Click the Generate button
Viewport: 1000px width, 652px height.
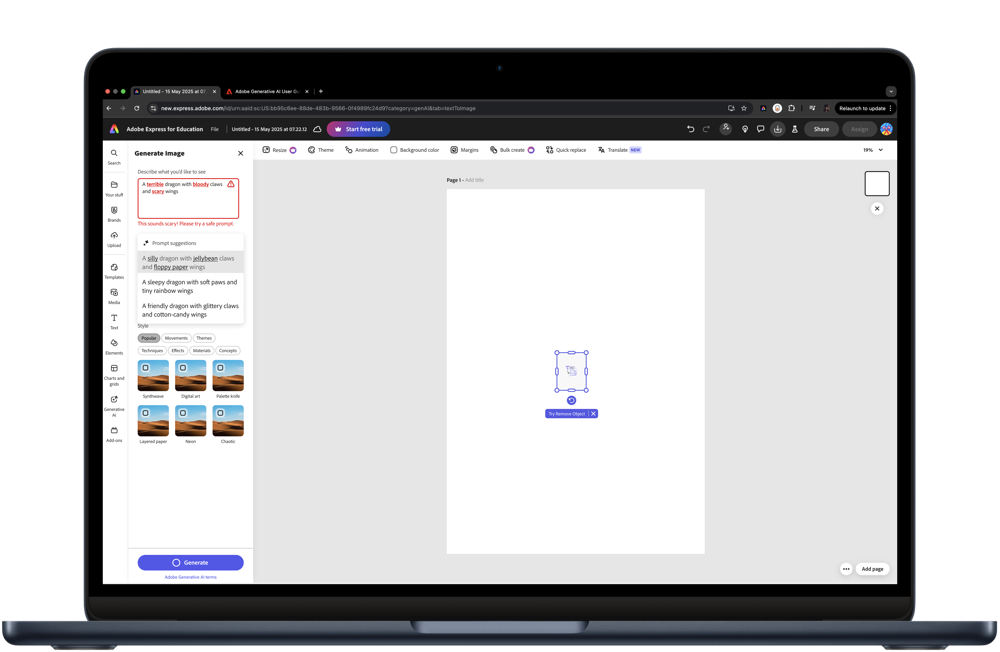[x=191, y=563]
